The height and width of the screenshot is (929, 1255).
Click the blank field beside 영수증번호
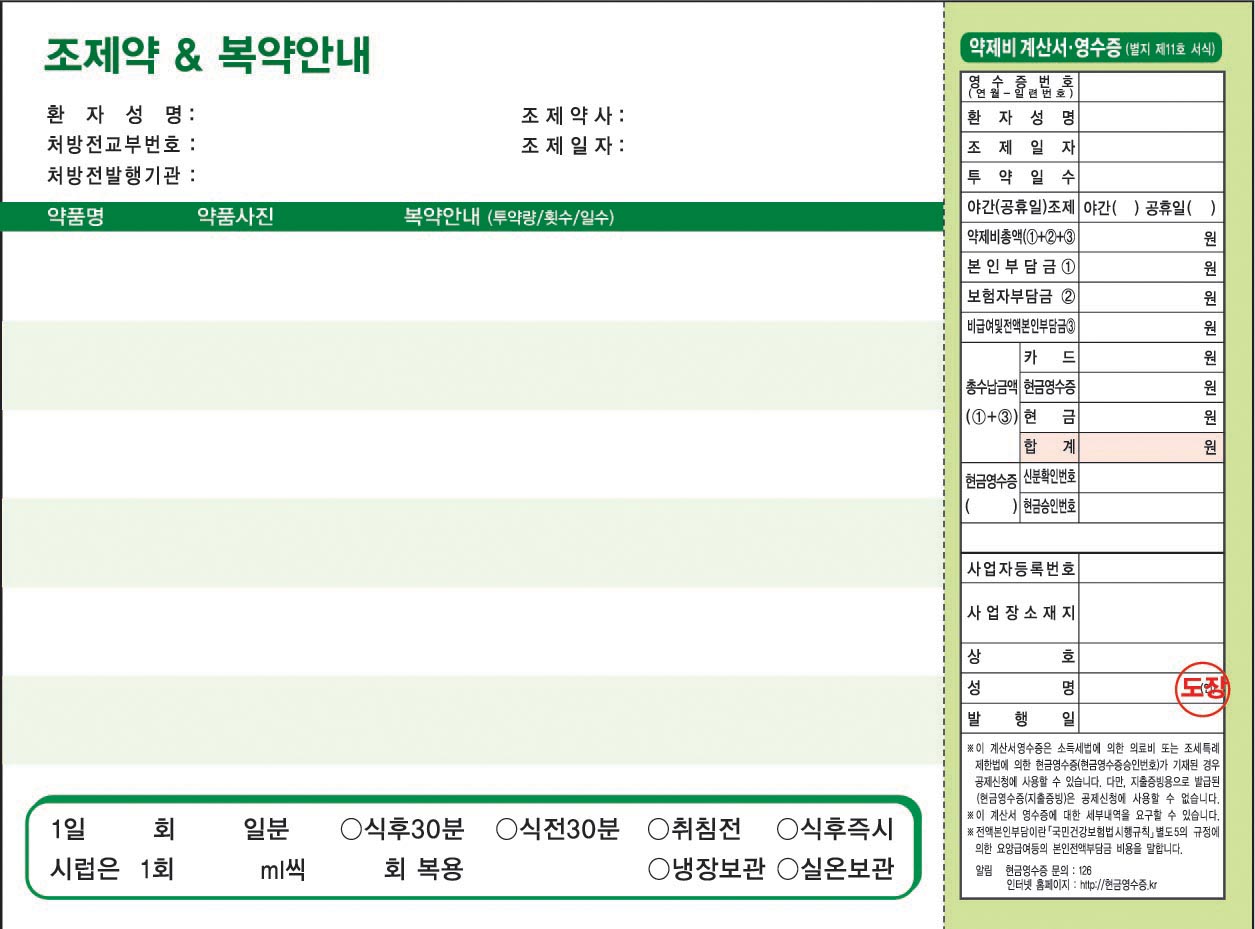(x=1151, y=87)
